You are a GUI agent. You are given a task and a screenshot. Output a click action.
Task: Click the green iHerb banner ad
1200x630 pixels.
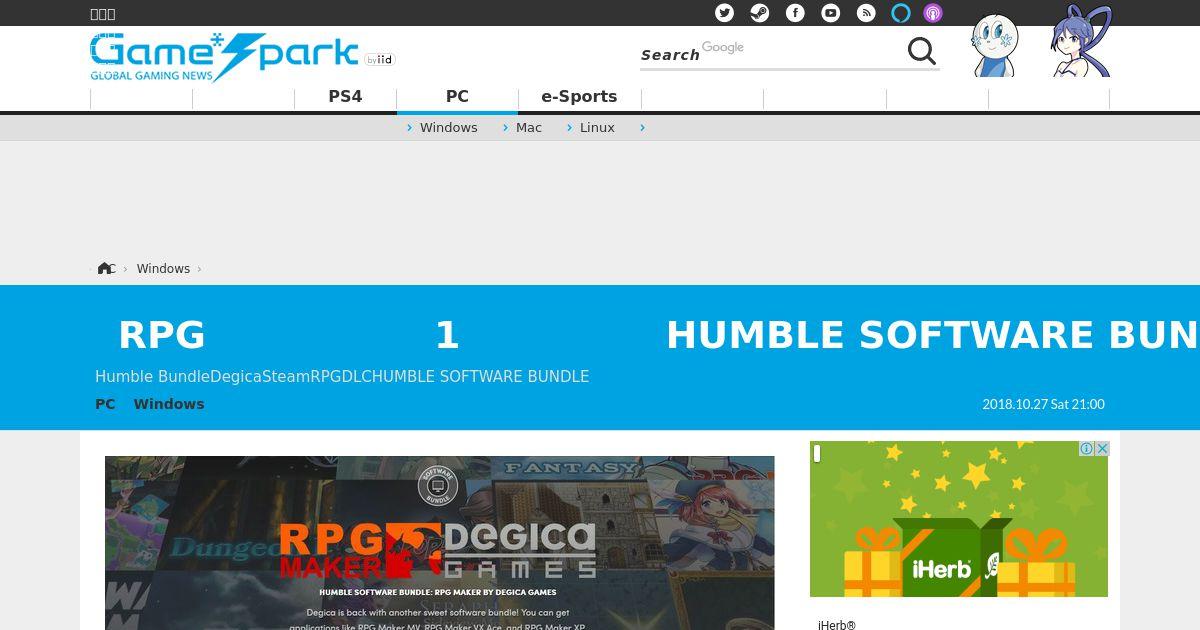pos(959,519)
